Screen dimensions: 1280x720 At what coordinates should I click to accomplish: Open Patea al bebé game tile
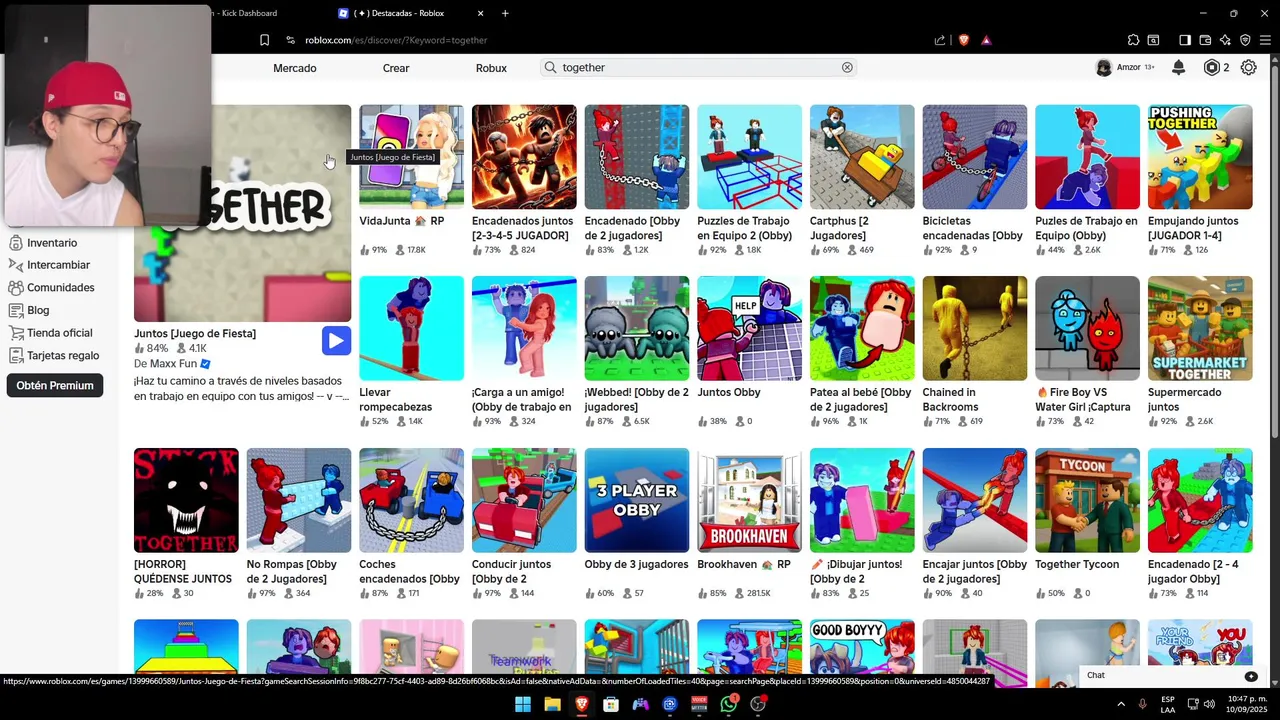pos(862,352)
